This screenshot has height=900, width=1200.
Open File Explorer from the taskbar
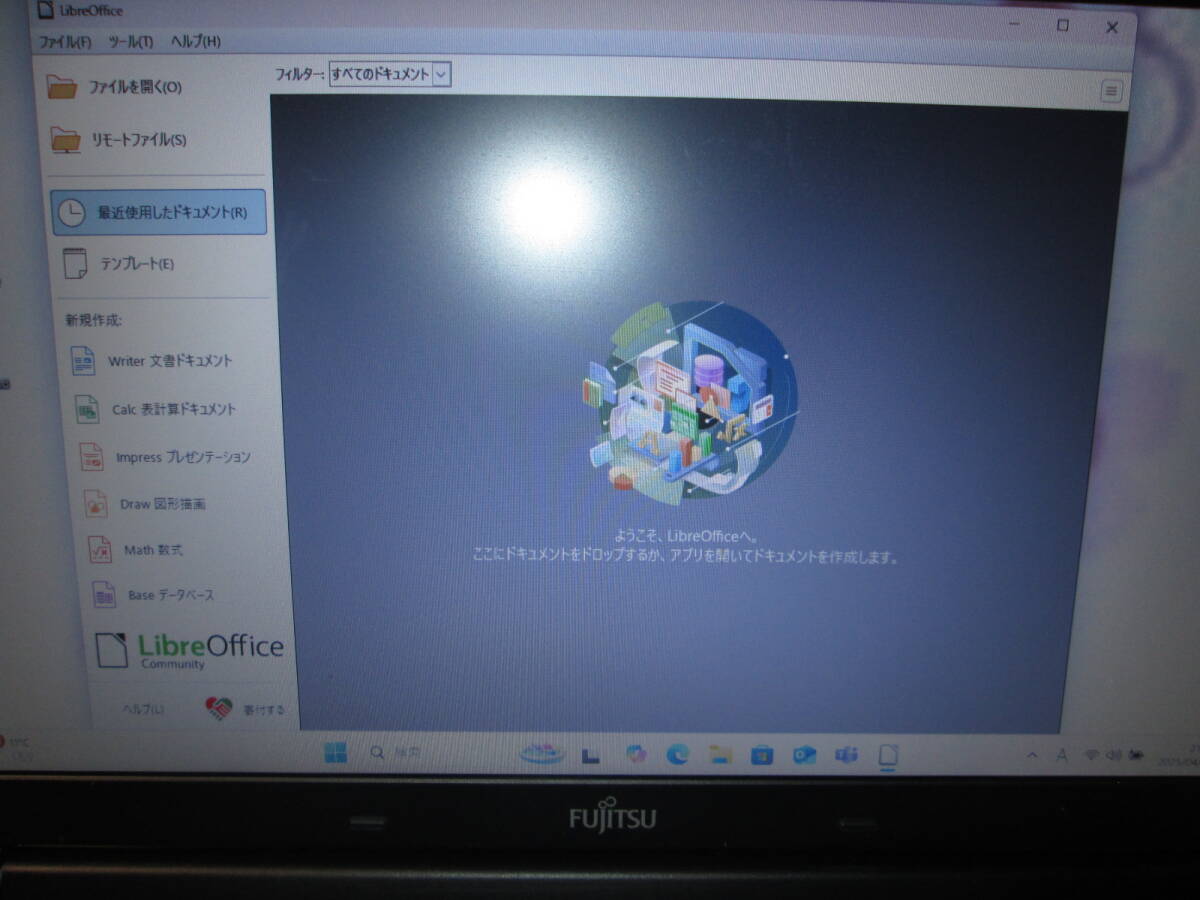[720, 755]
